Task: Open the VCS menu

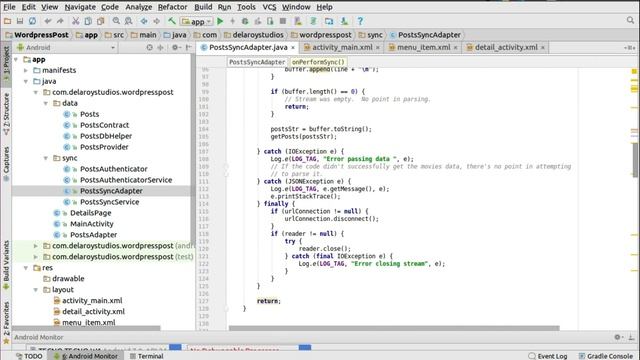Action: point(269,7)
